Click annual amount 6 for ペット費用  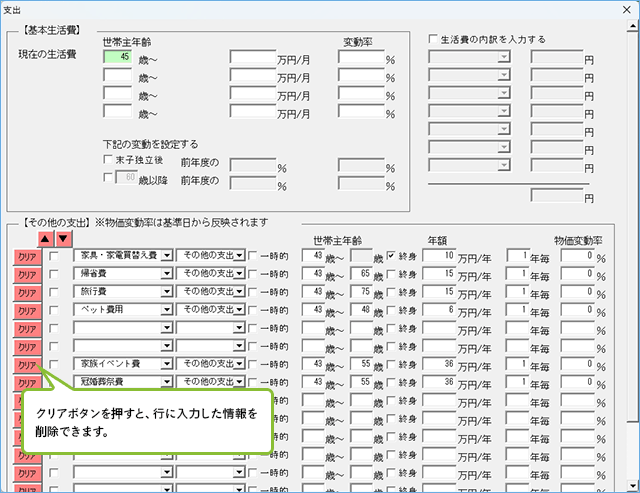point(439,309)
